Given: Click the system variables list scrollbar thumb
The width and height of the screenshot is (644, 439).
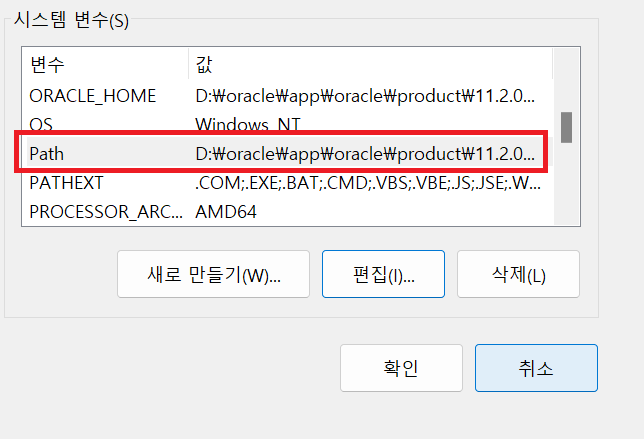Looking at the screenshot, I should (x=566, y=127).
